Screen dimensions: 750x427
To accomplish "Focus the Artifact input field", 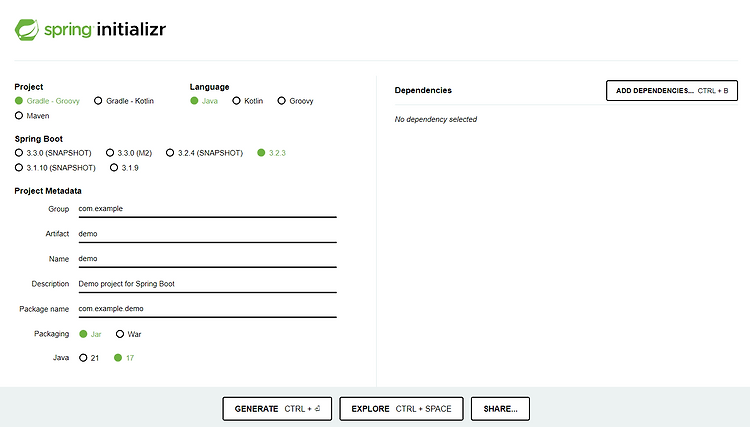I will 208,234.
